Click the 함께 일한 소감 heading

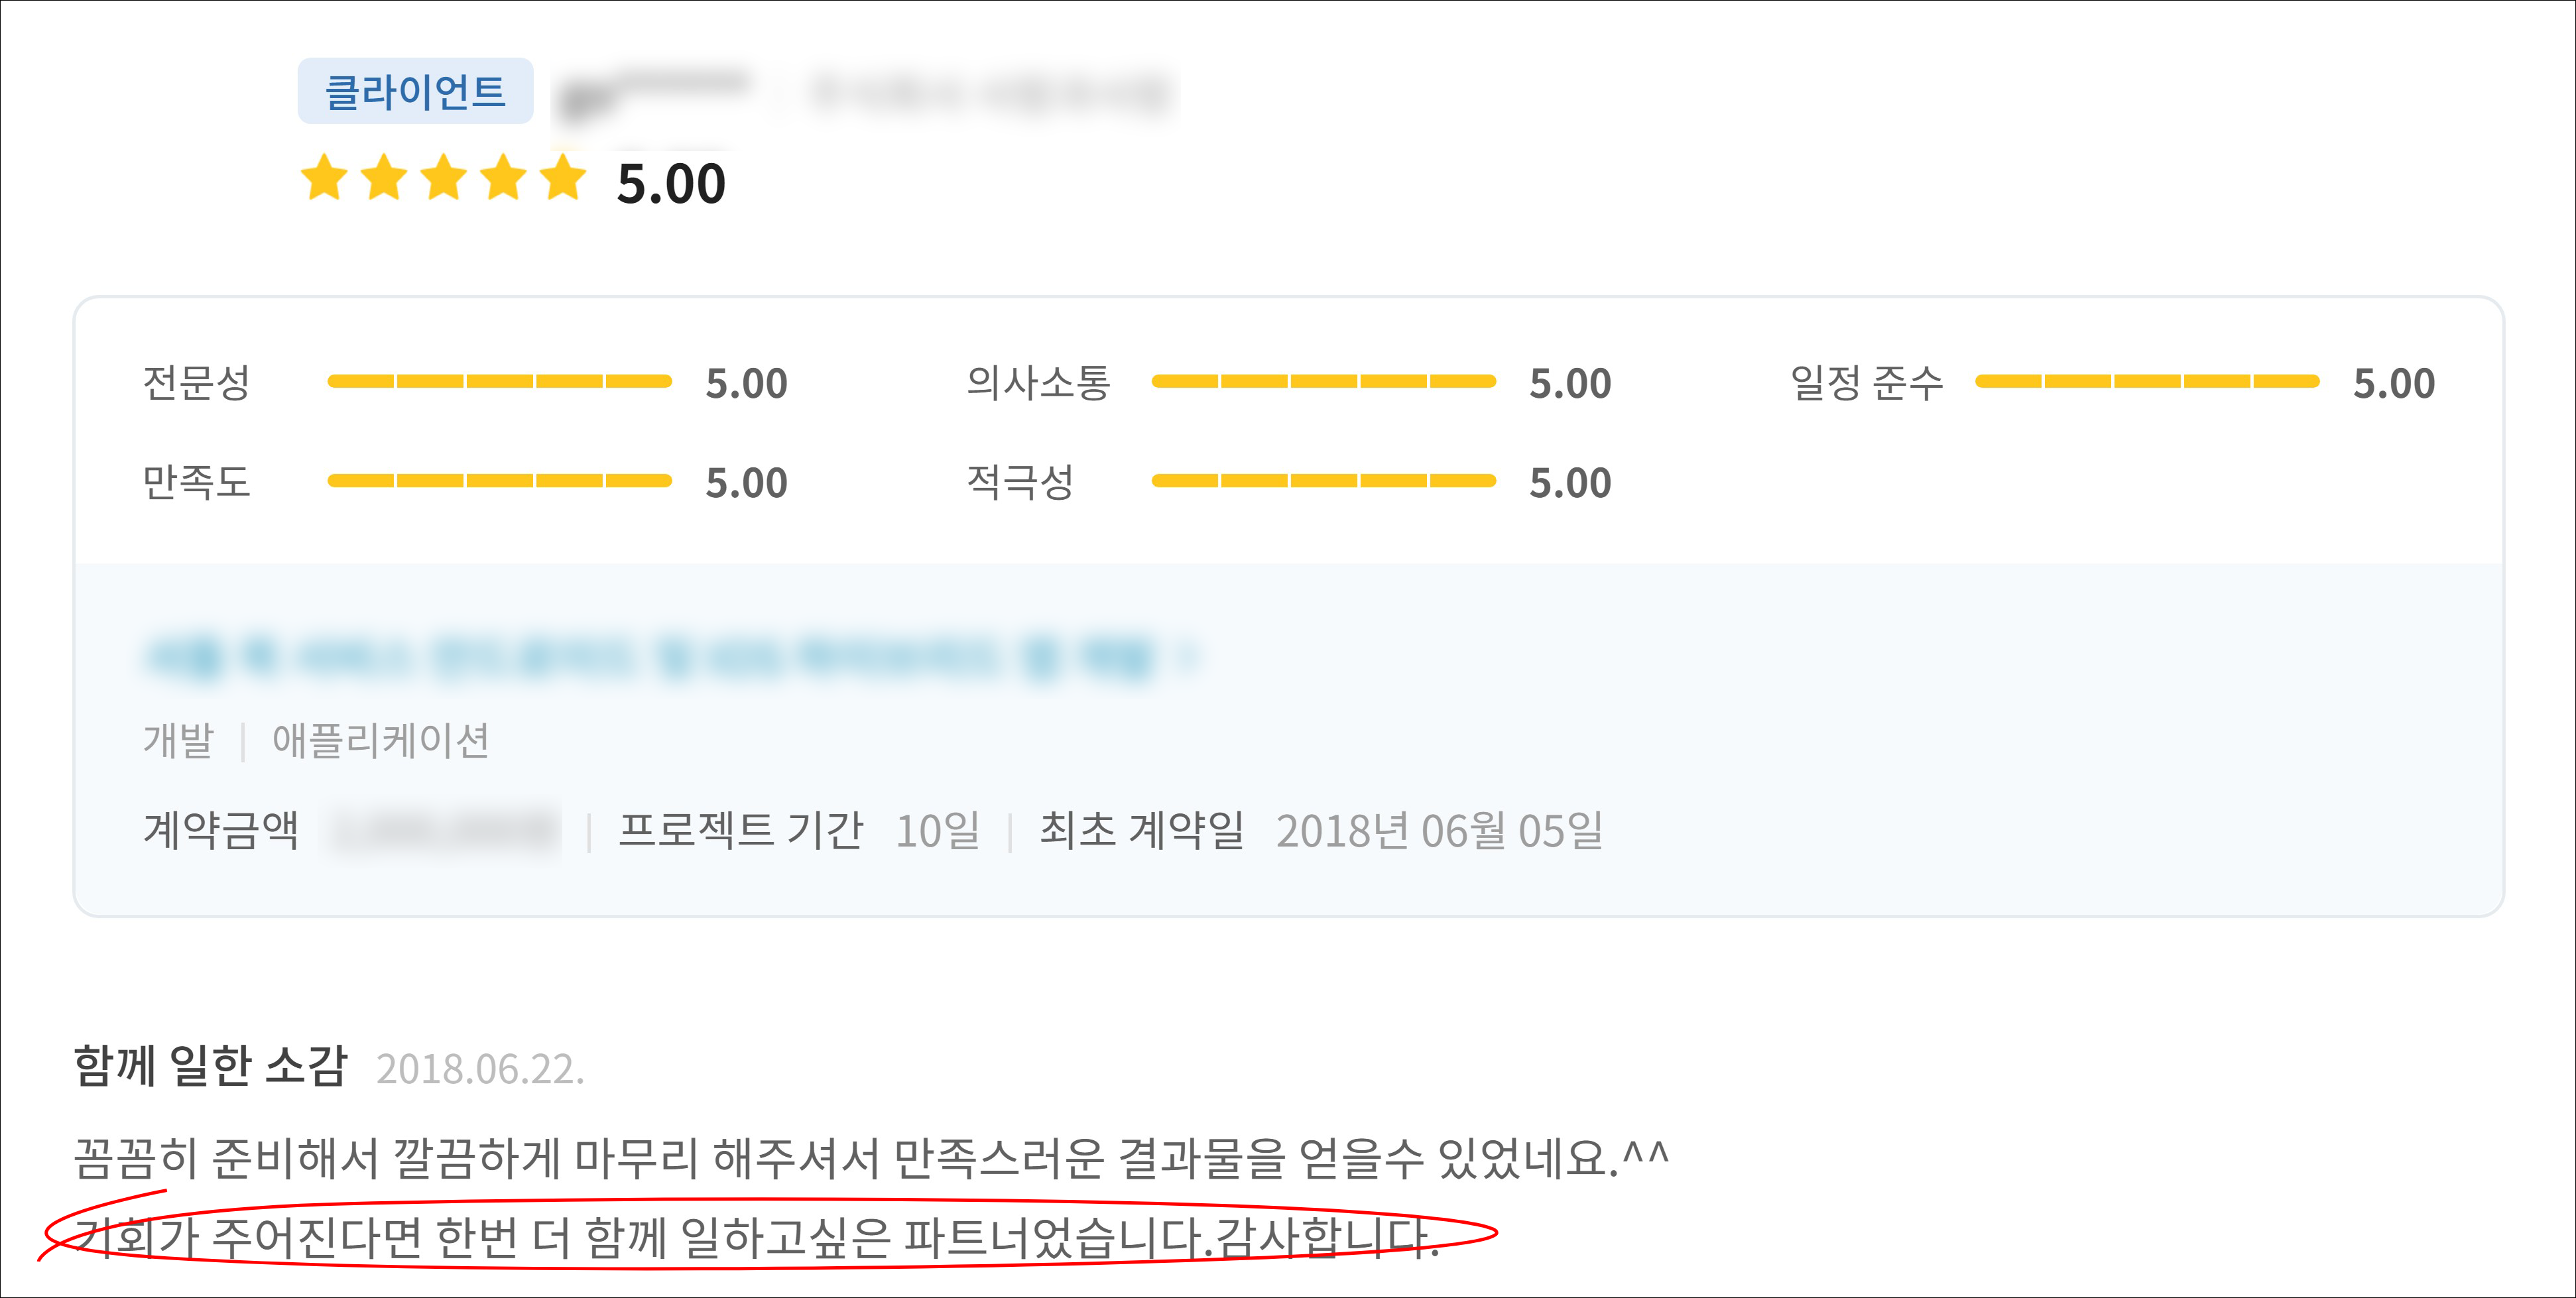point(210,1066)
